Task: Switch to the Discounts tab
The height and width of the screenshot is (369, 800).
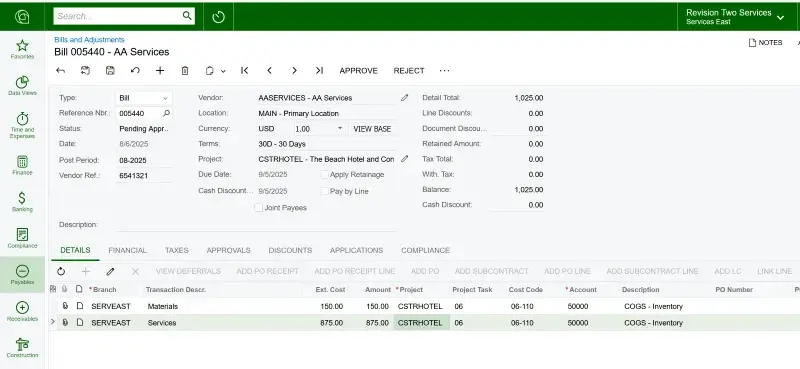Action: click(x=290, y=250)
